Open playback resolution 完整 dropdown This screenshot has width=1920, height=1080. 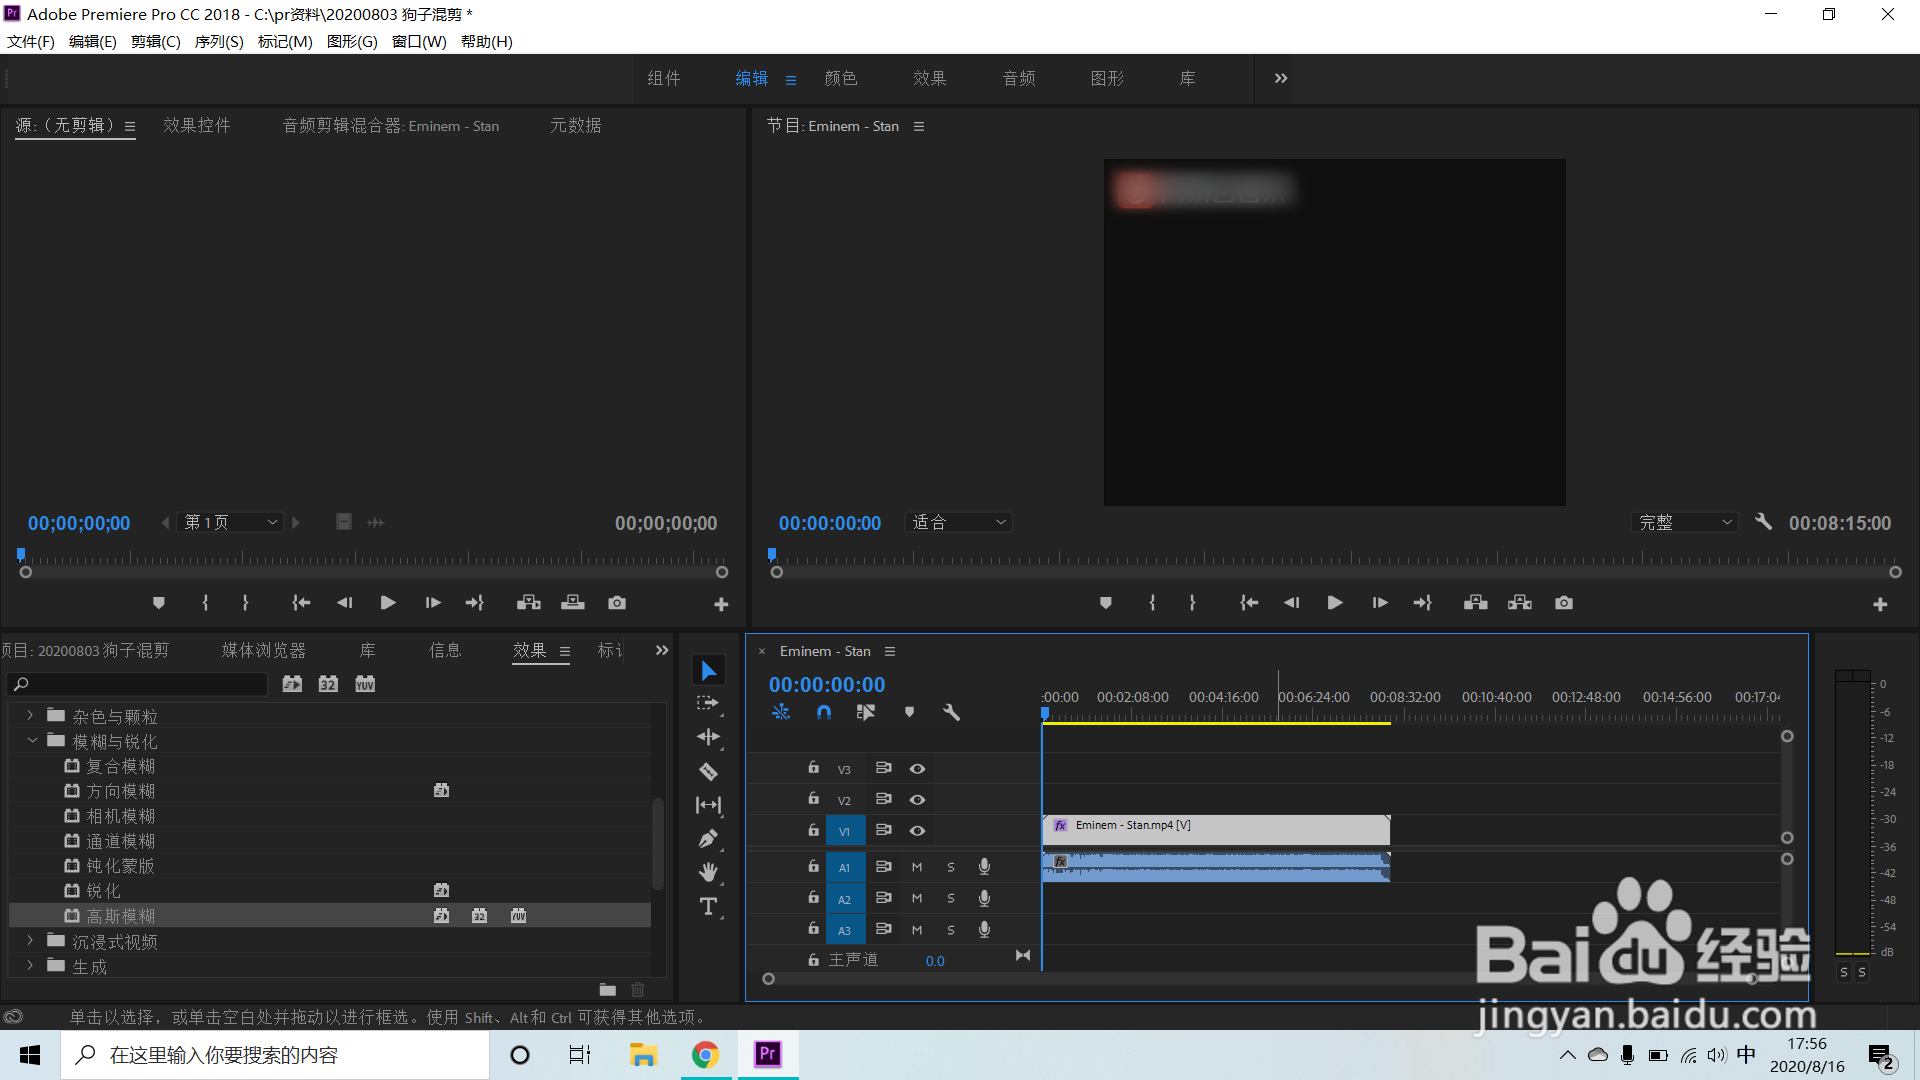pos(1685,522)
